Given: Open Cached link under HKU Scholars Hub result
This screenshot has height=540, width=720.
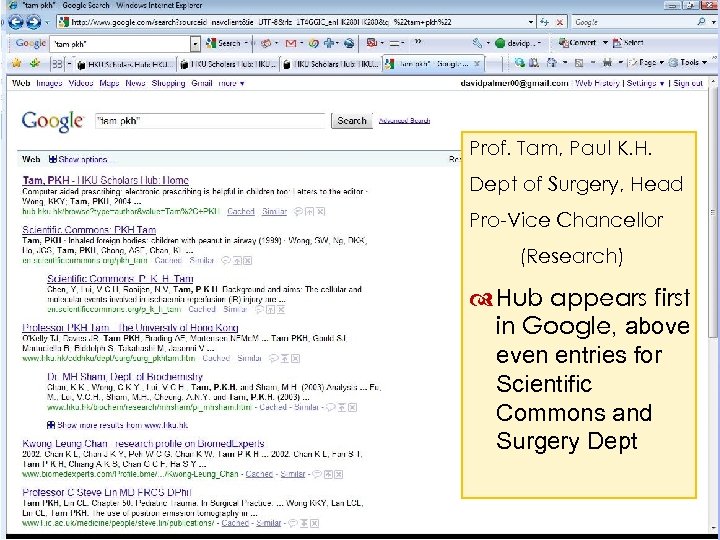Looking at the screenshot, I should click(241, 212).
